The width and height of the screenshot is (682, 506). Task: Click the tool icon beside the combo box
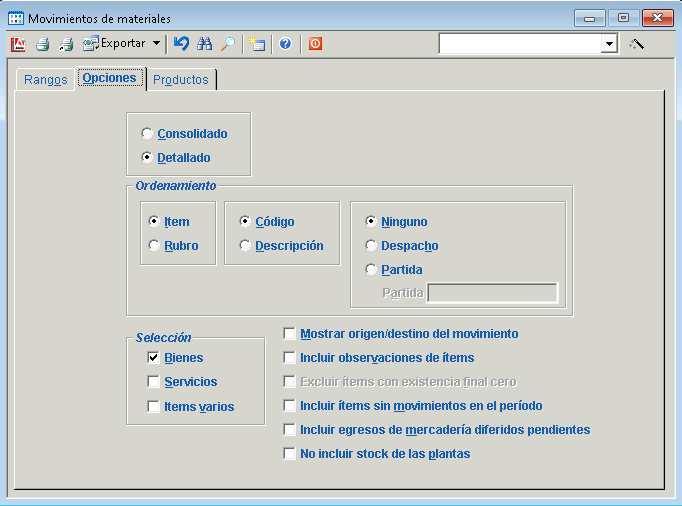coord(636,44)
